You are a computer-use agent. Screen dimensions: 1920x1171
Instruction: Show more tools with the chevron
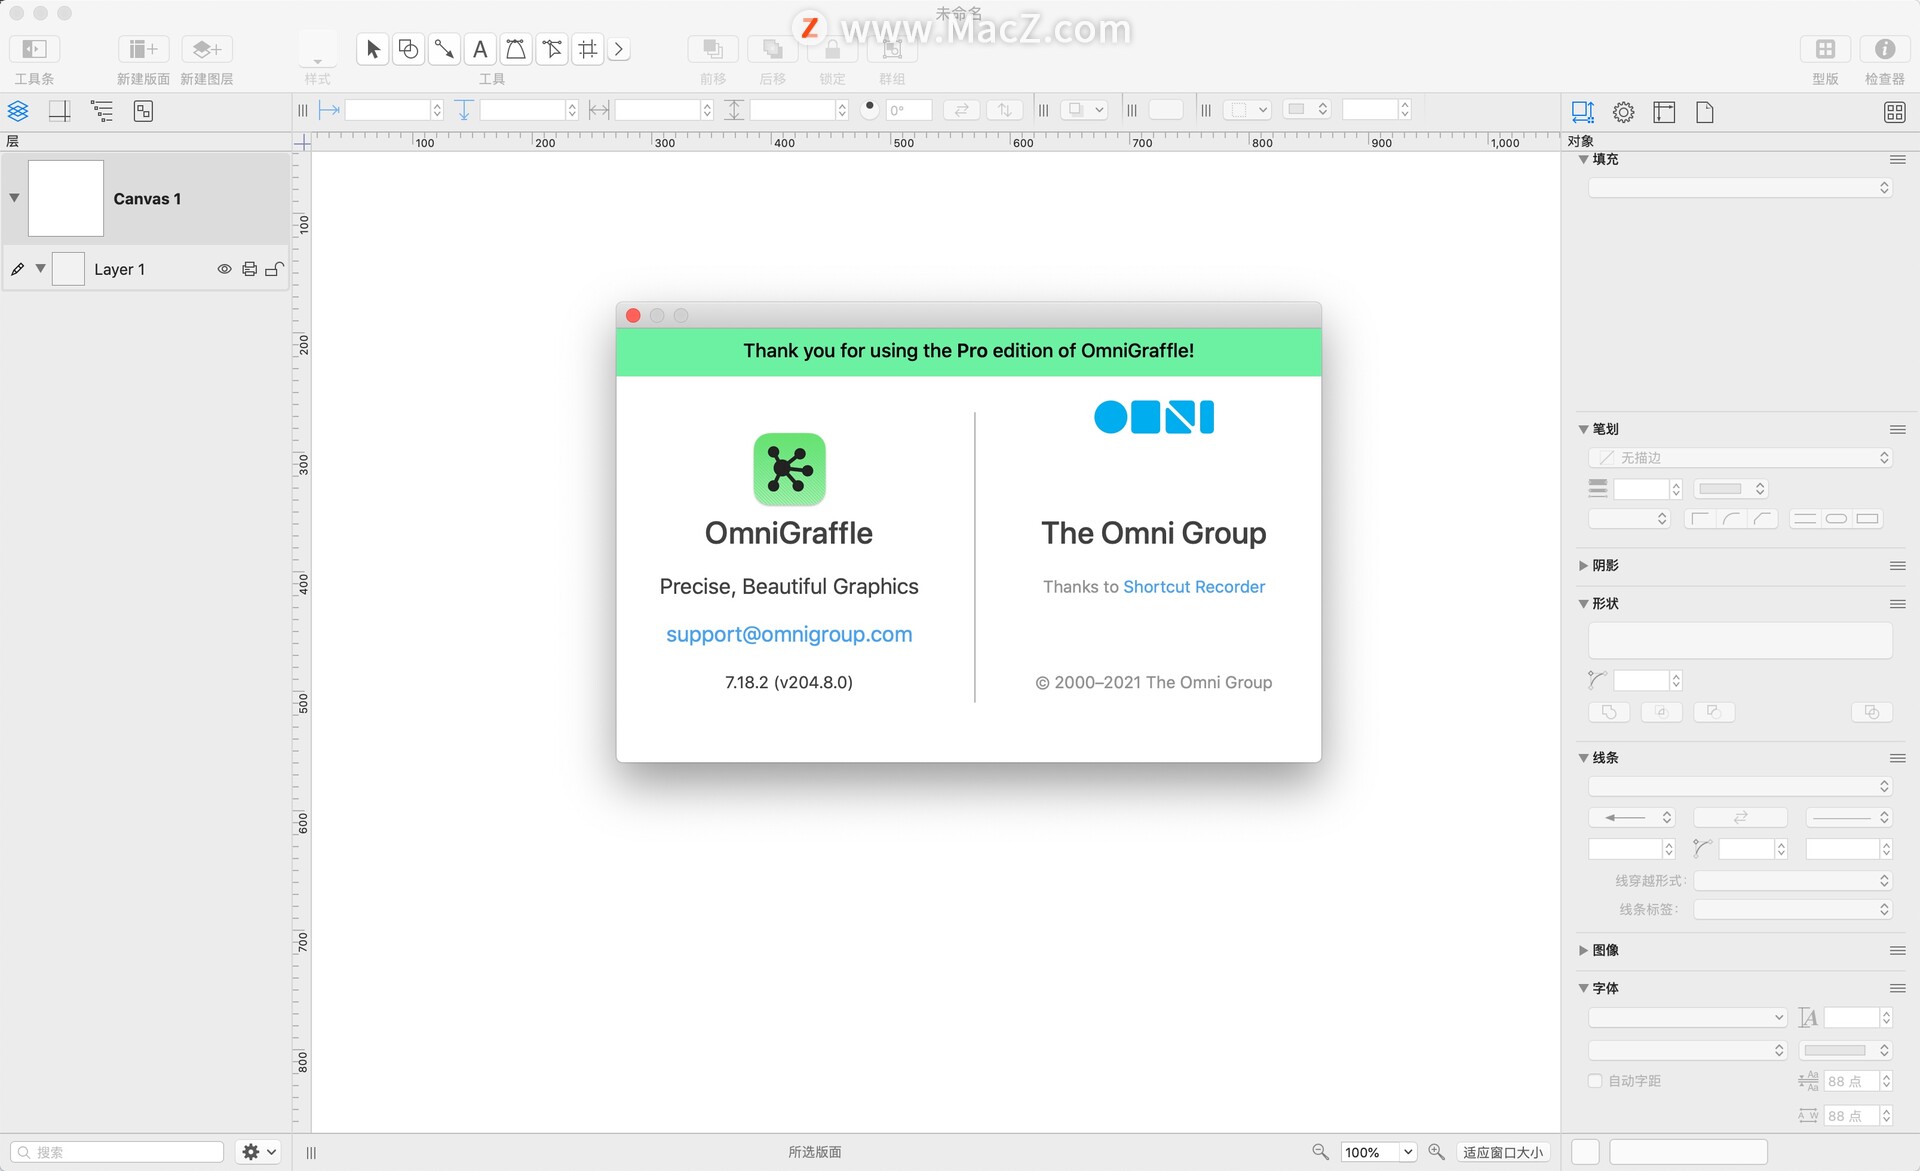[x=619, y=49]
